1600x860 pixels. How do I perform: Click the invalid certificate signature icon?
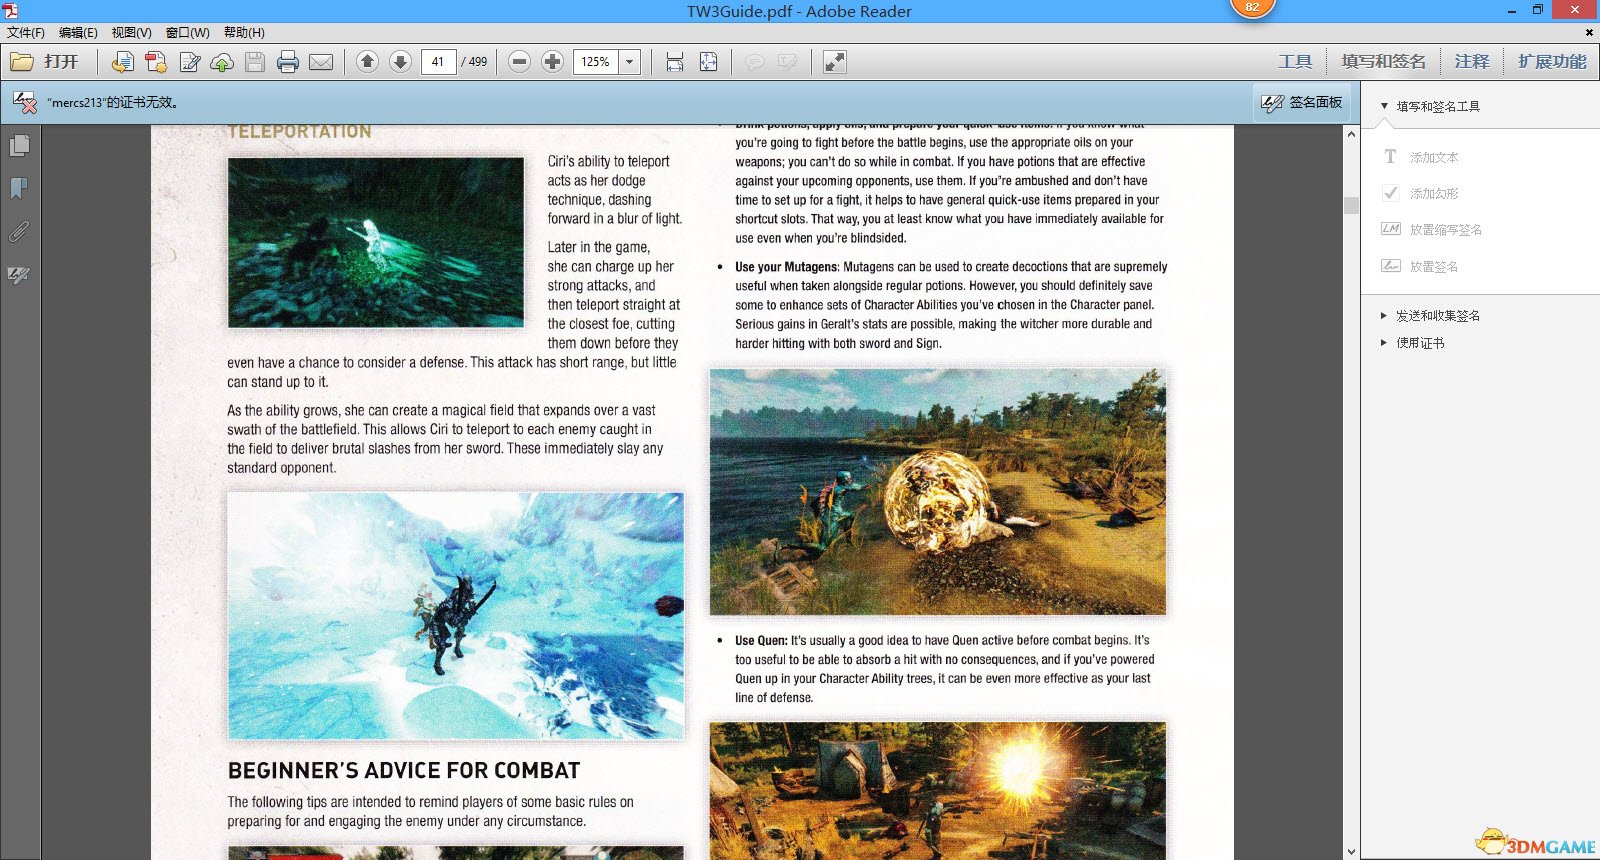point(24,102)
